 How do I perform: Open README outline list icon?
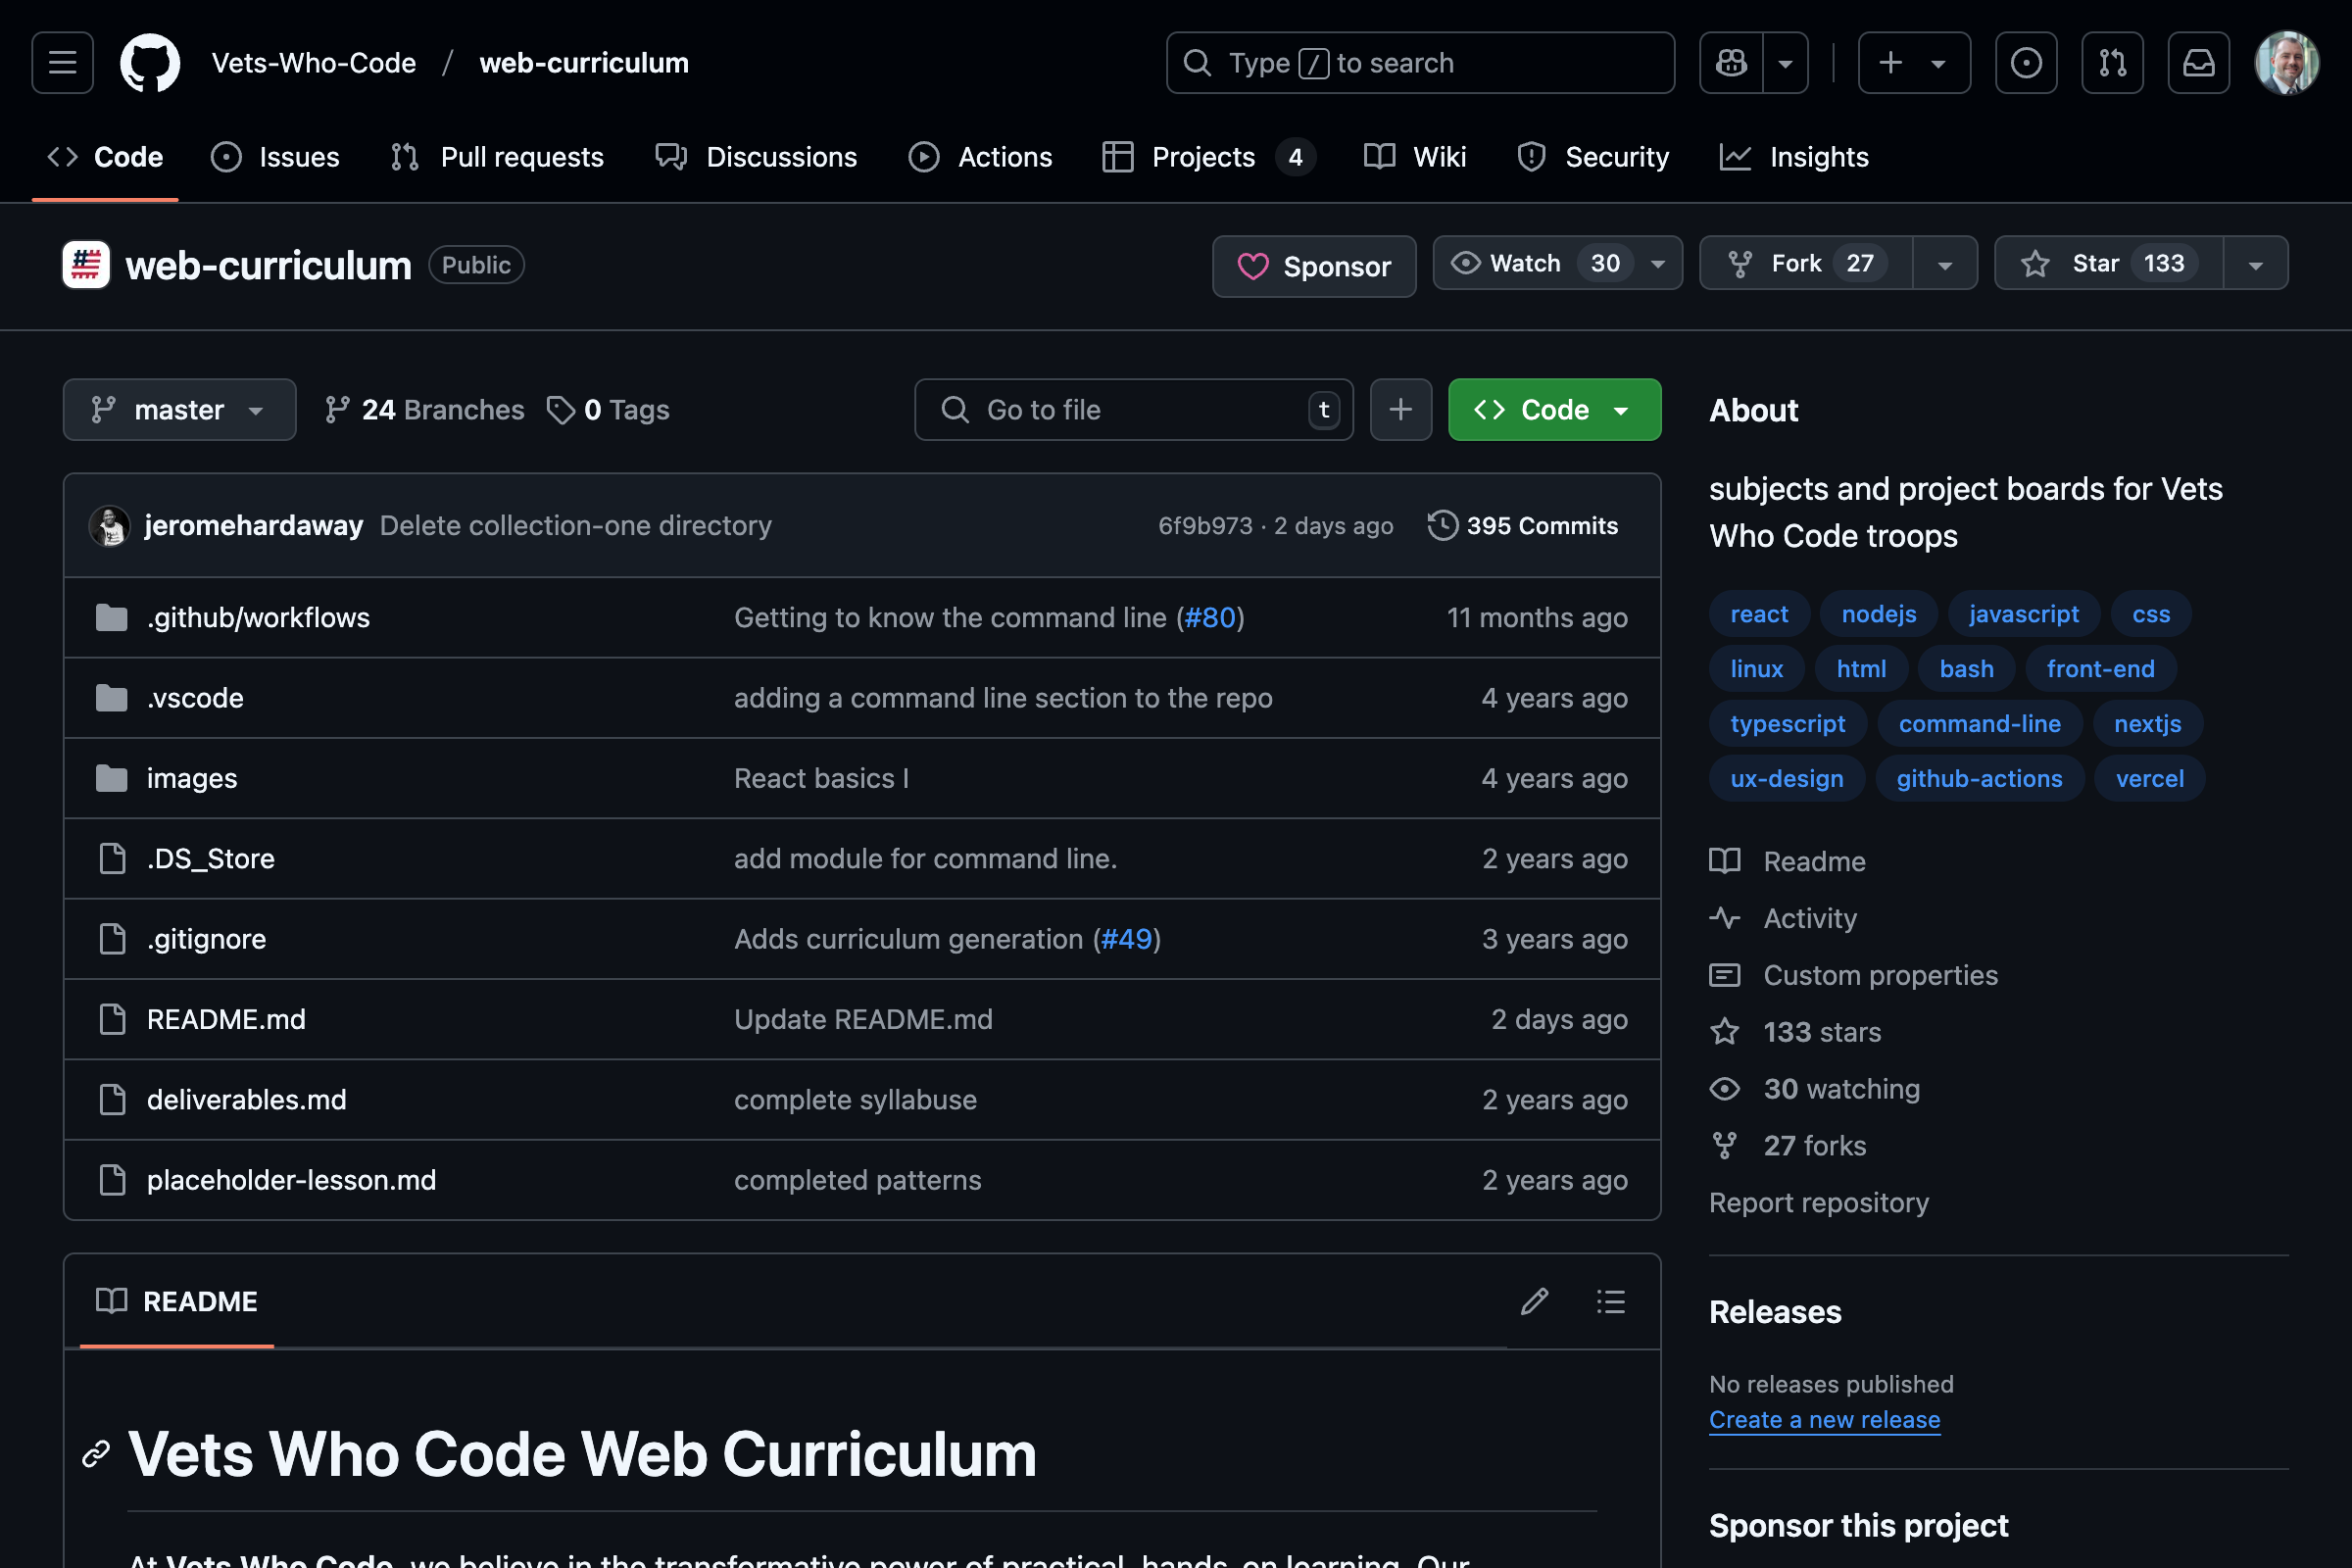pyautogui.click(x=1610, y=1302)
